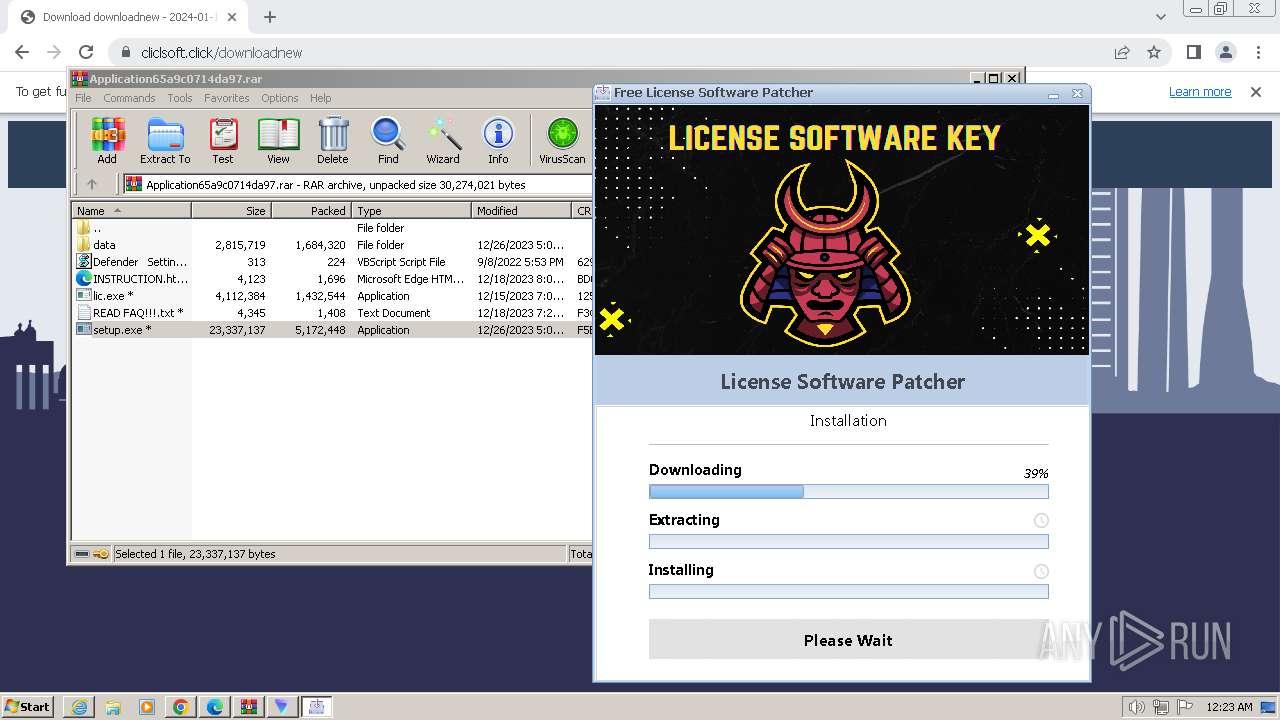
Task: Open the Favorites menu
Action: (227, 98)
